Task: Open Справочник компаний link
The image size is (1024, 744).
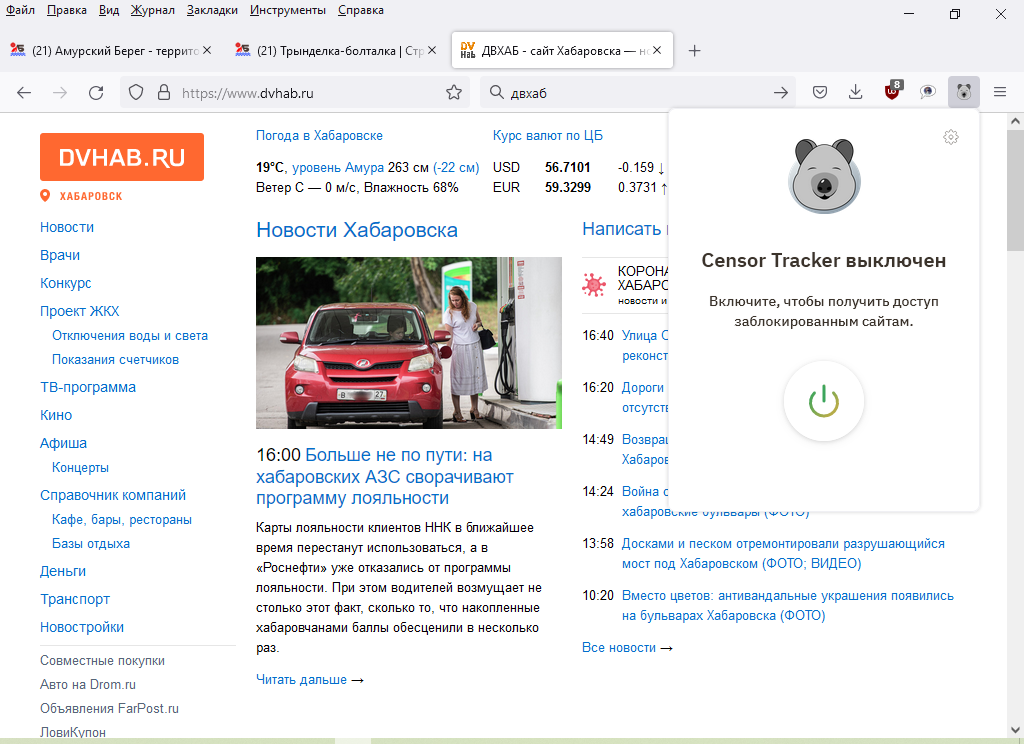Action: point(113,495)
